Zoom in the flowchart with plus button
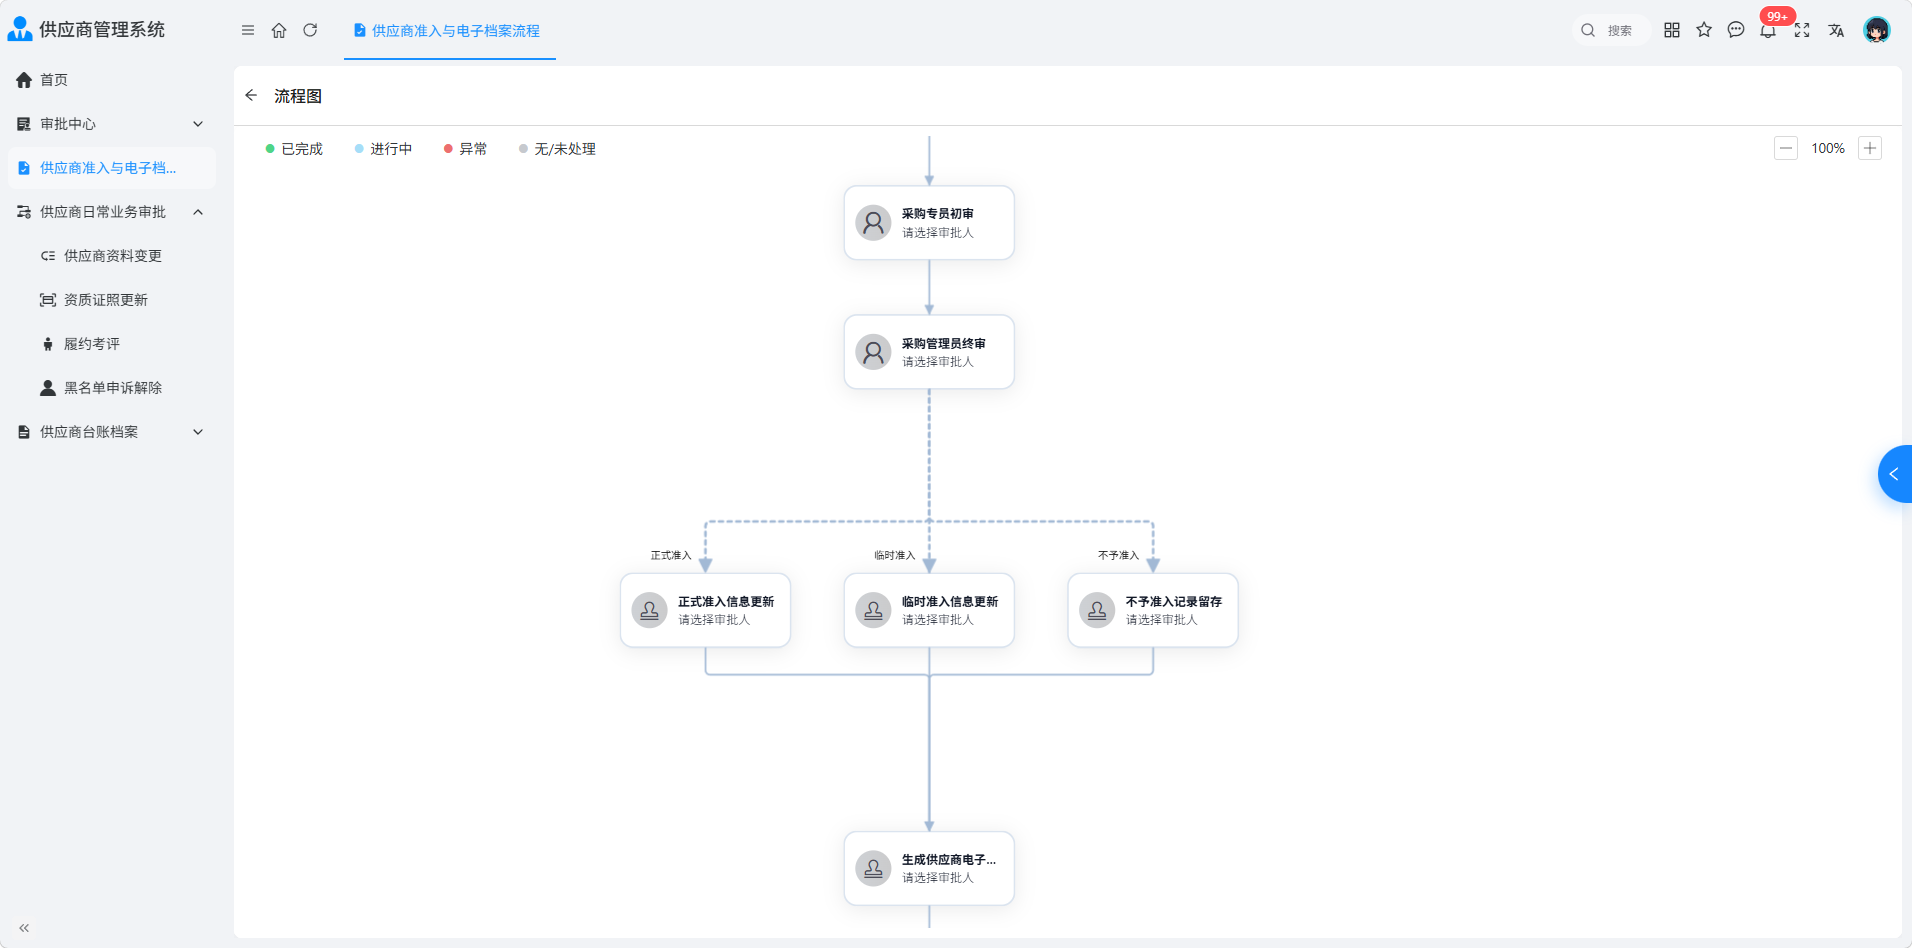Image resolution: width=1912 pixels, height=948 pixels. [x=1870, y=148]
